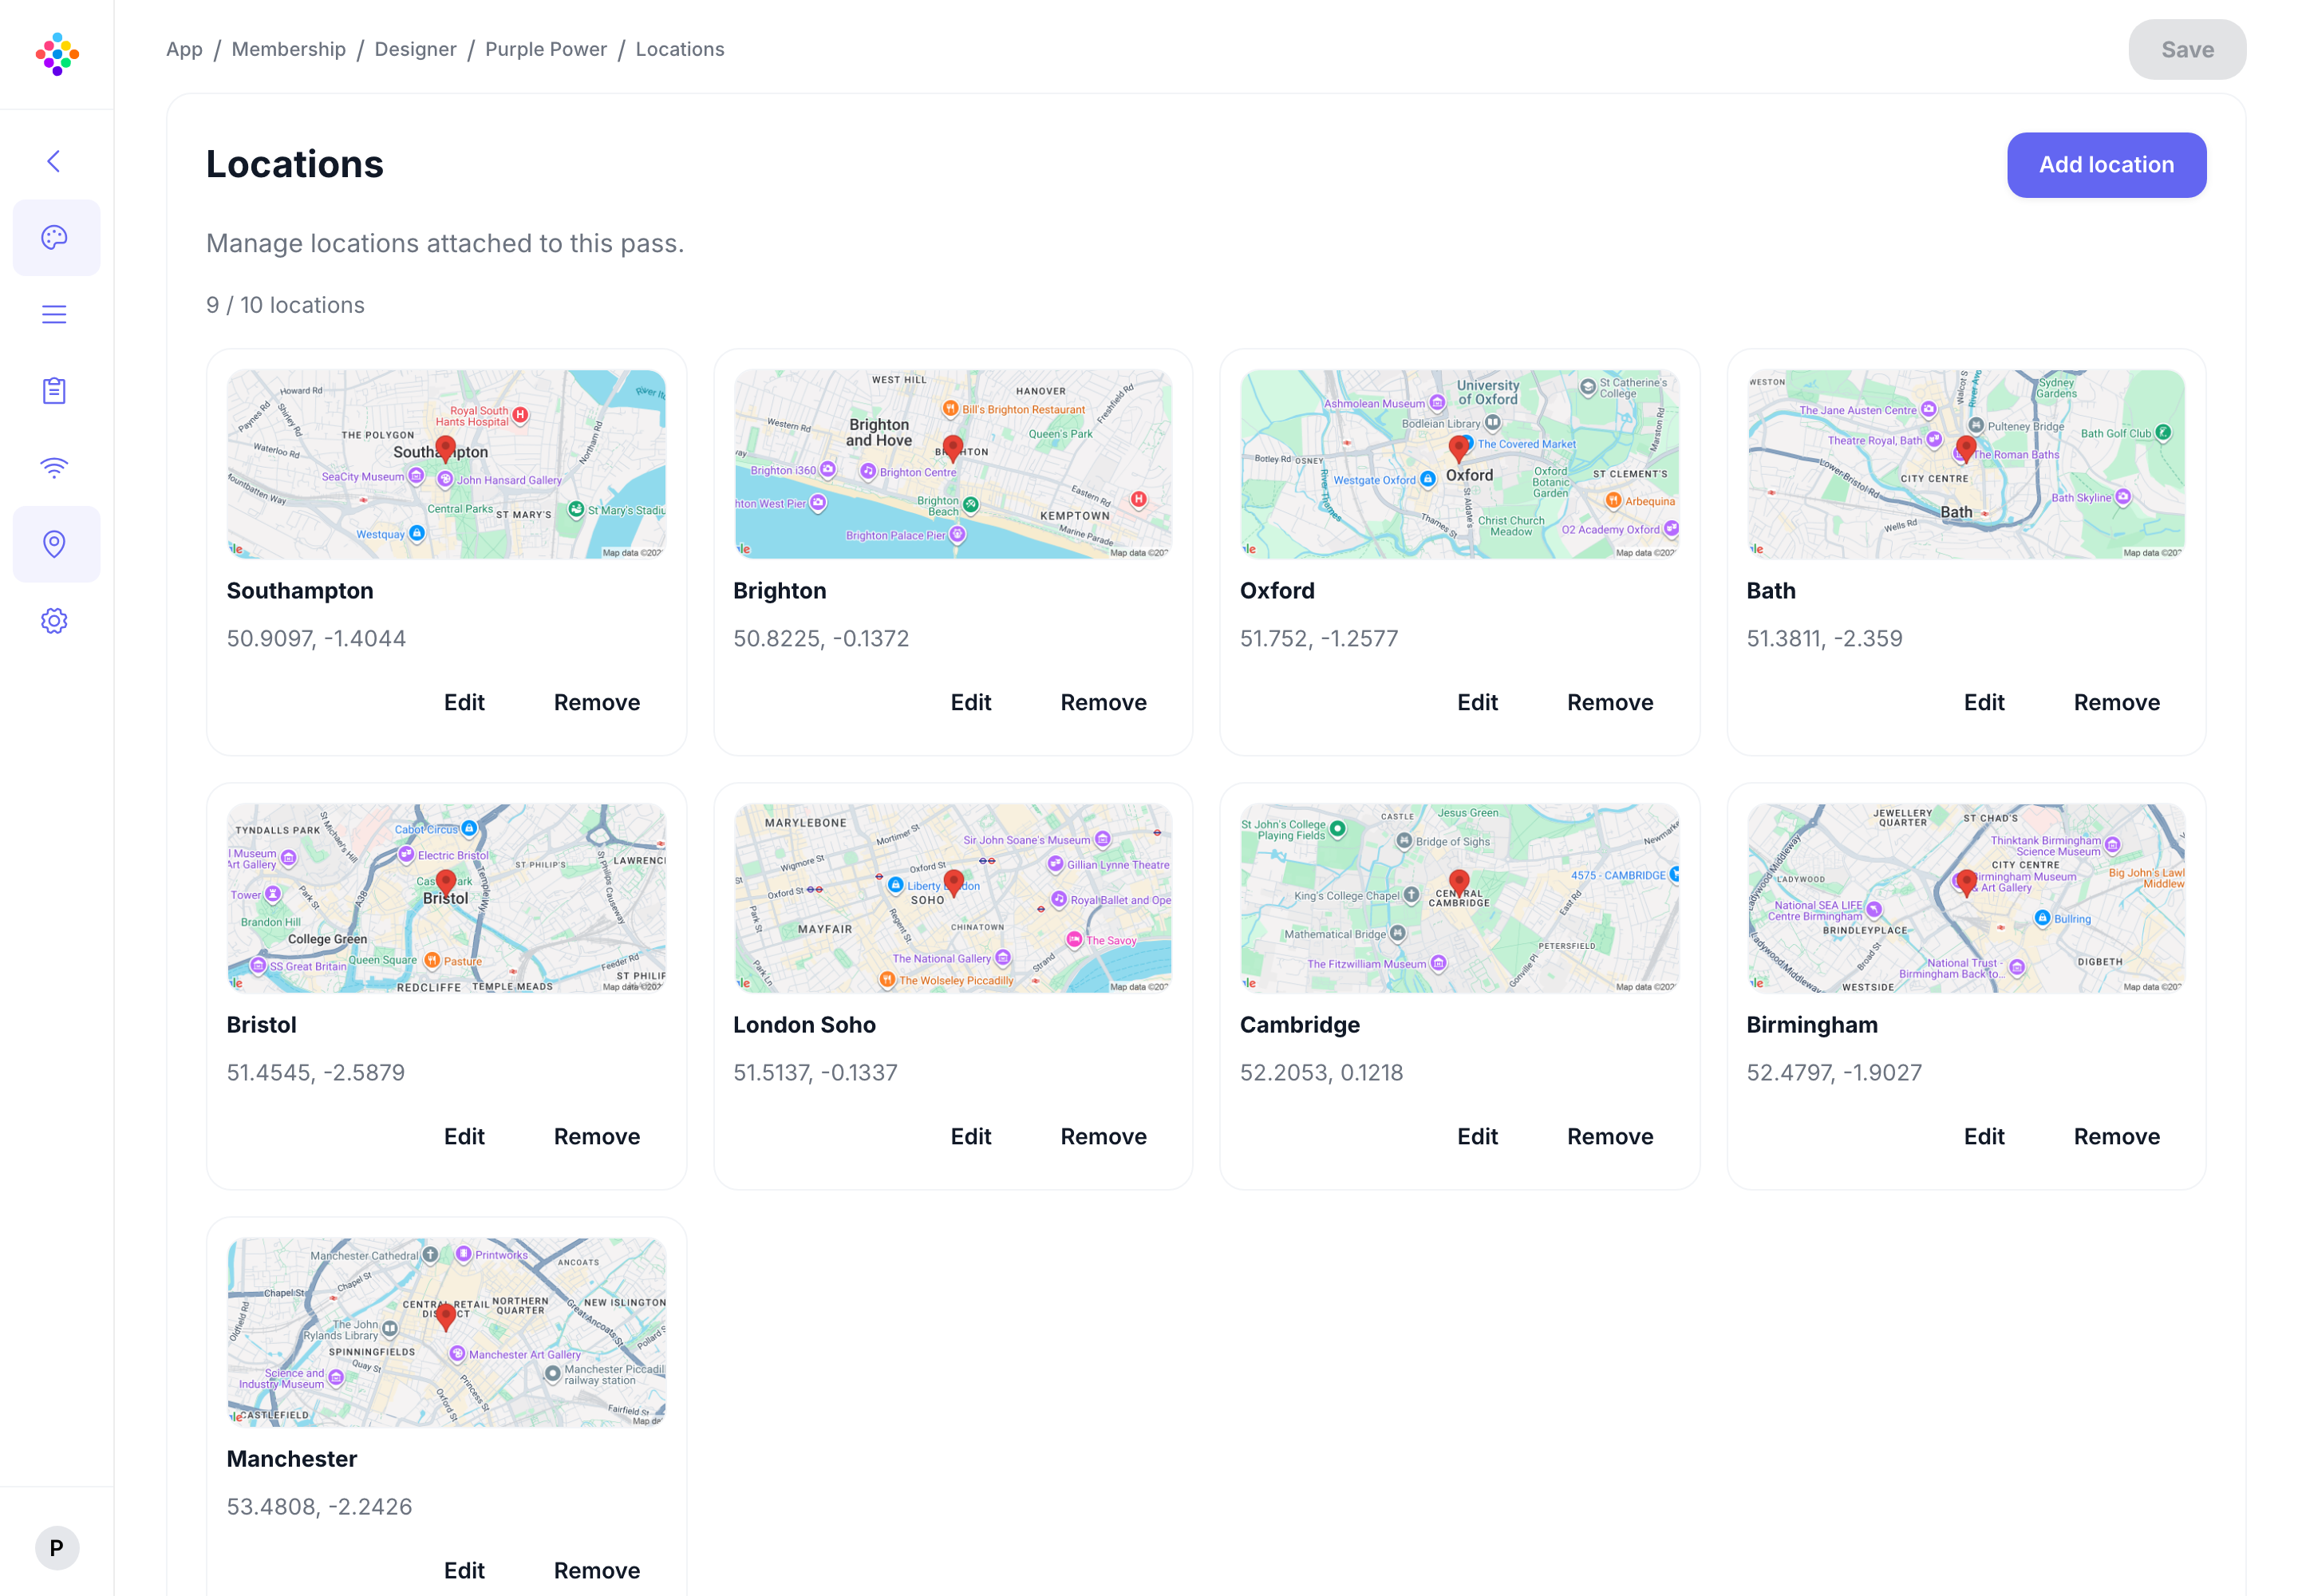Image resolution: width=2298 pixels, height=1596 pixels.
Task: Go back using the sidebar chevron arrow
Action: (54, 161)
